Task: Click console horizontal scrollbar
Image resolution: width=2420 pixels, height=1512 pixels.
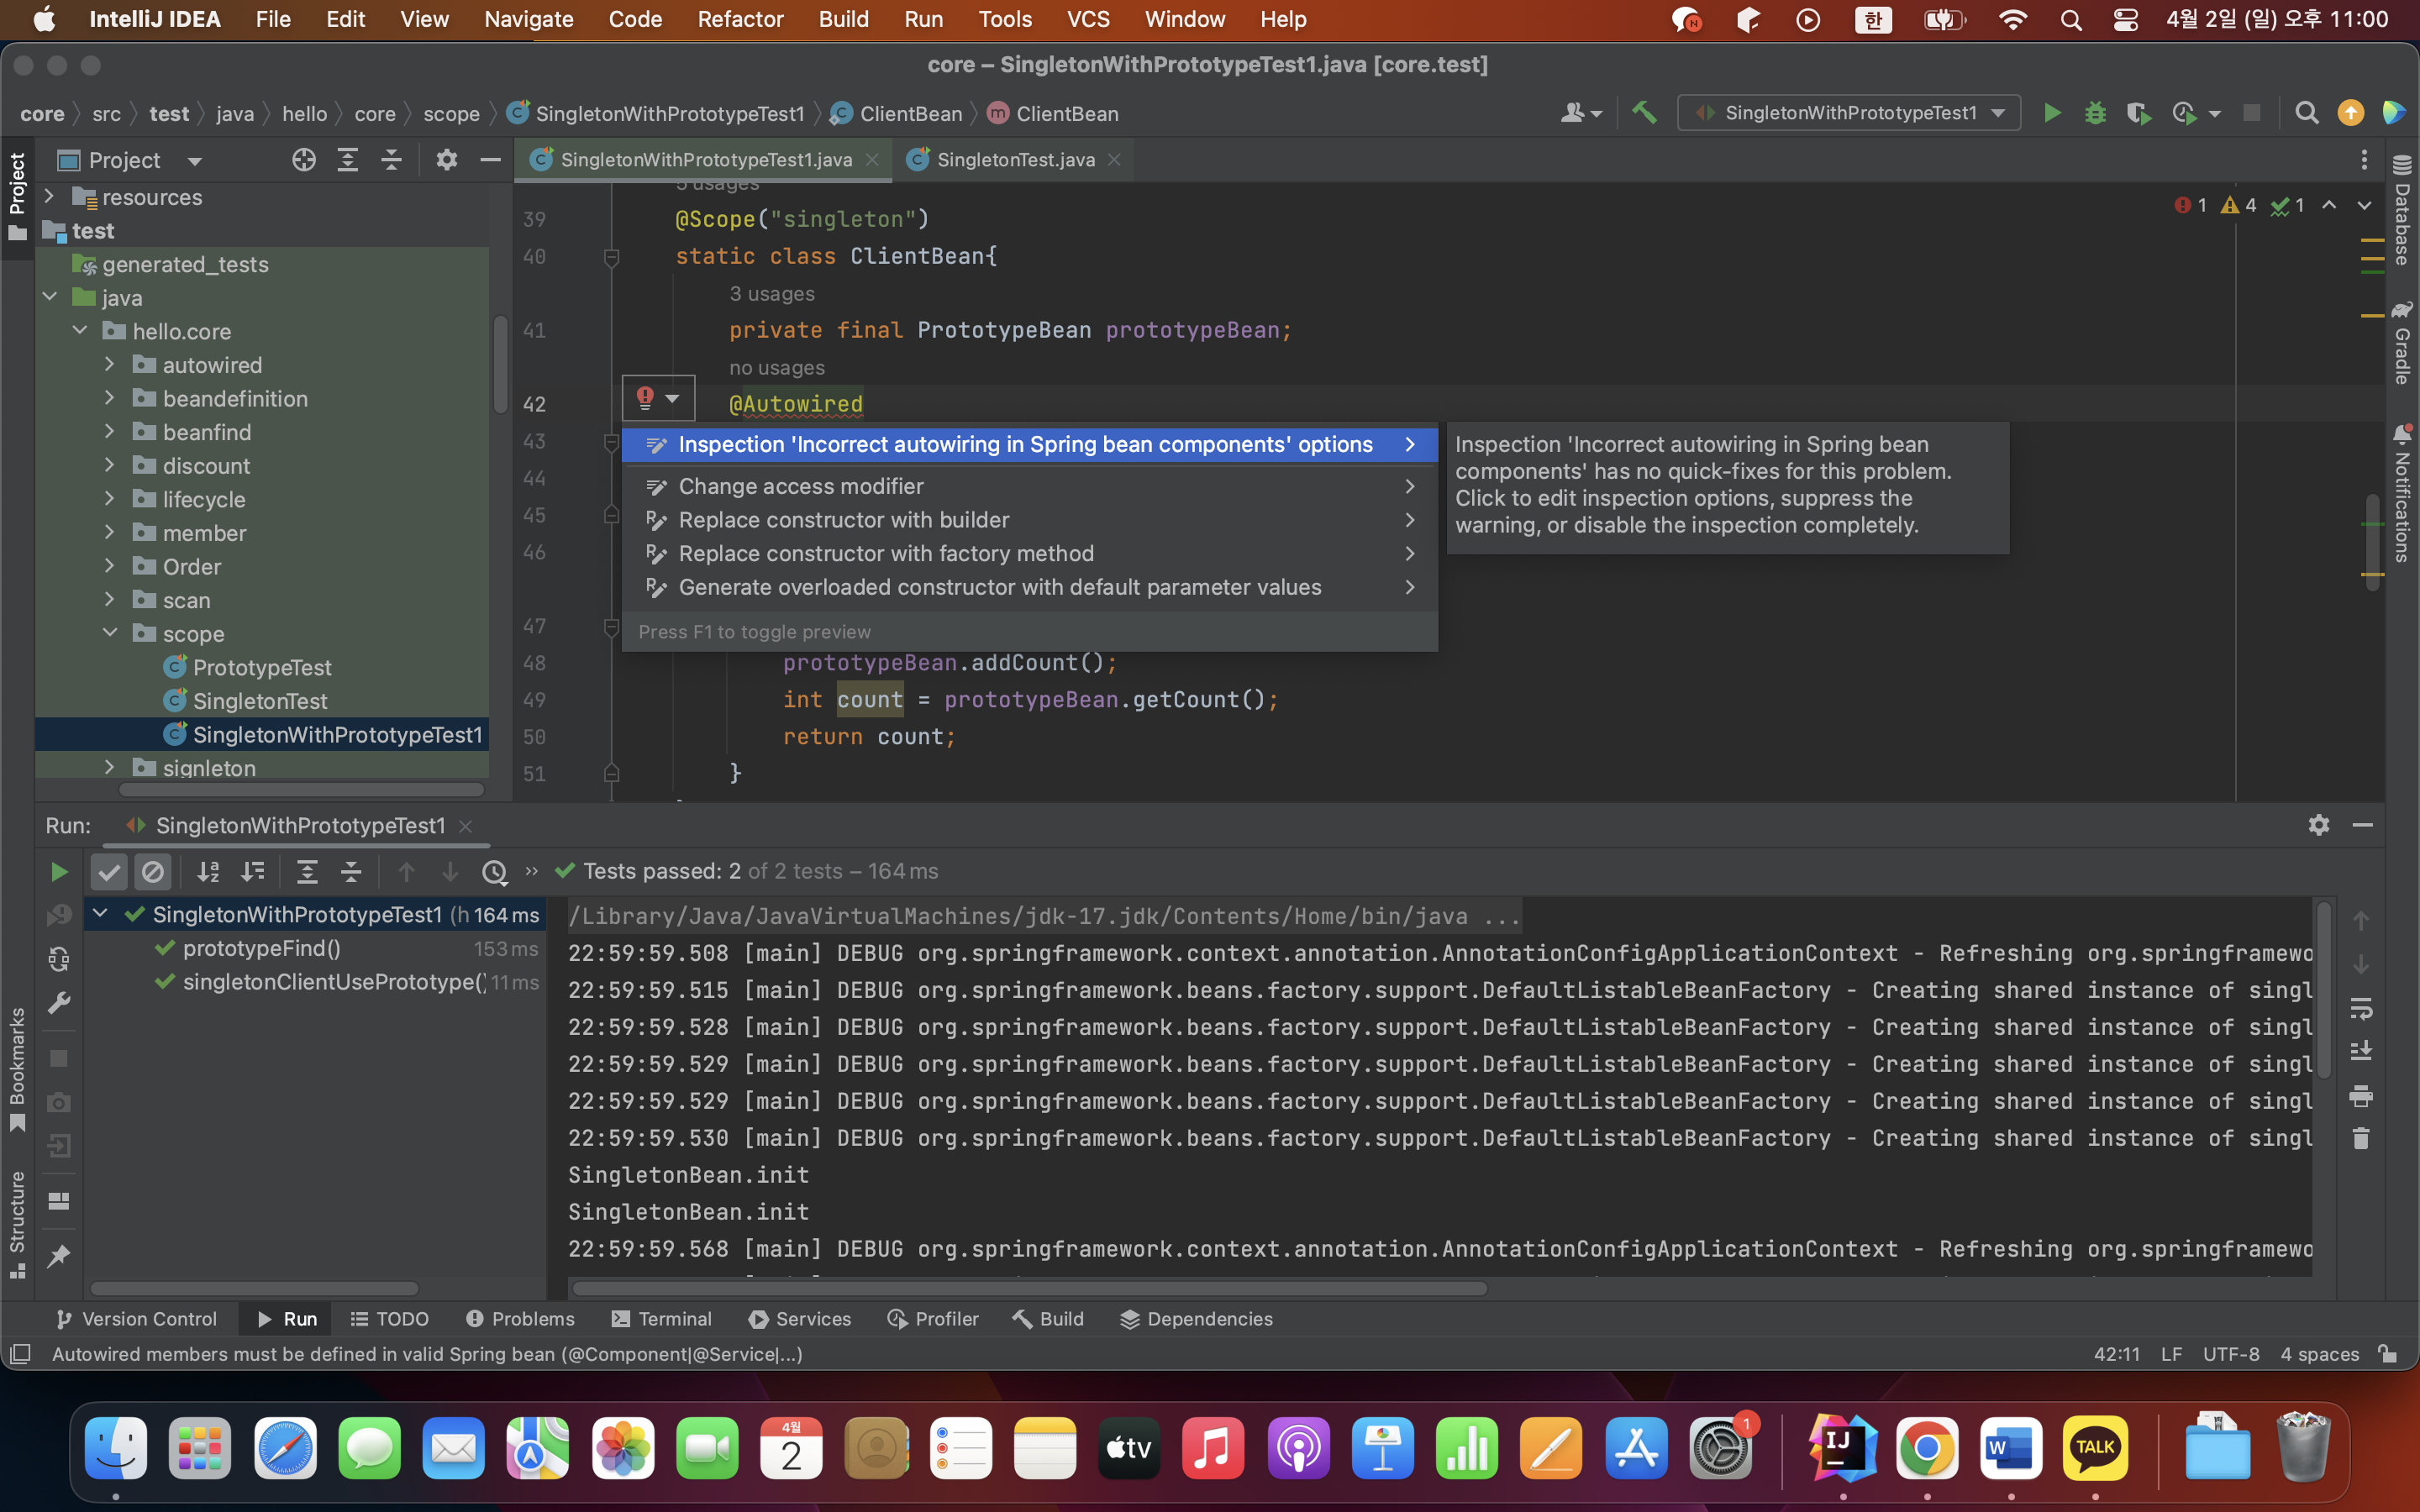Action: 1030,1288
